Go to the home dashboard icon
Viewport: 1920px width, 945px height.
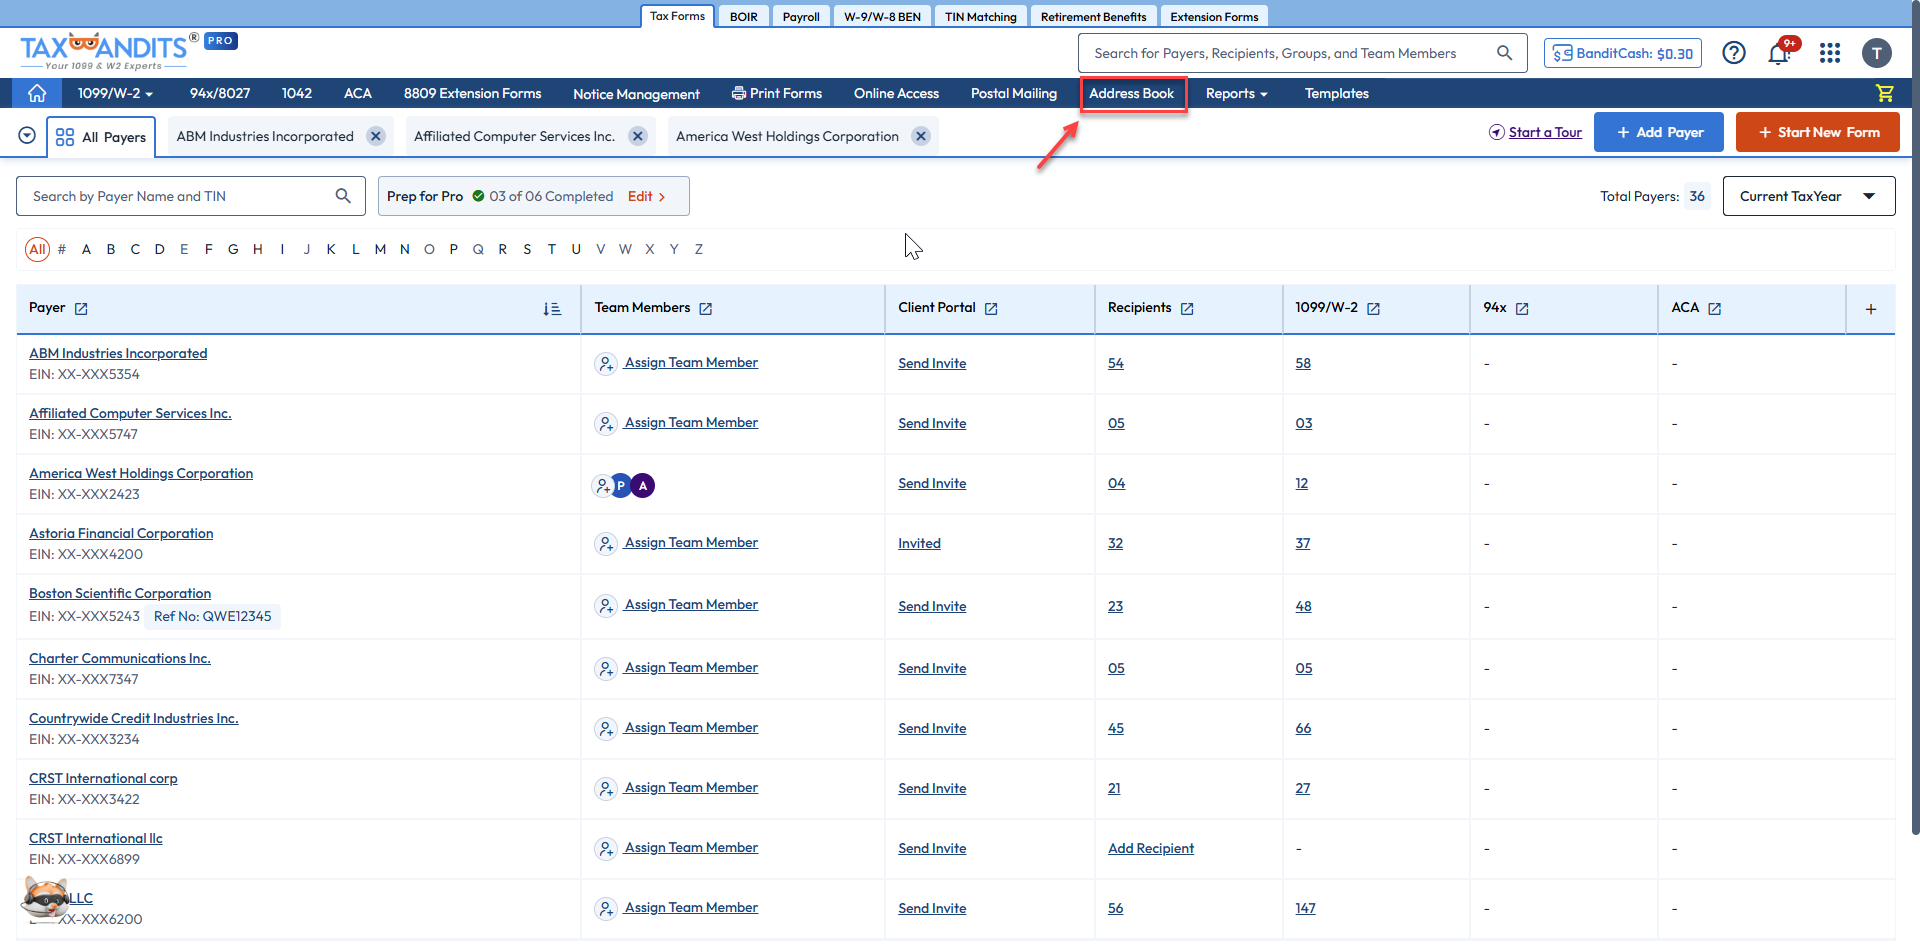37,93
